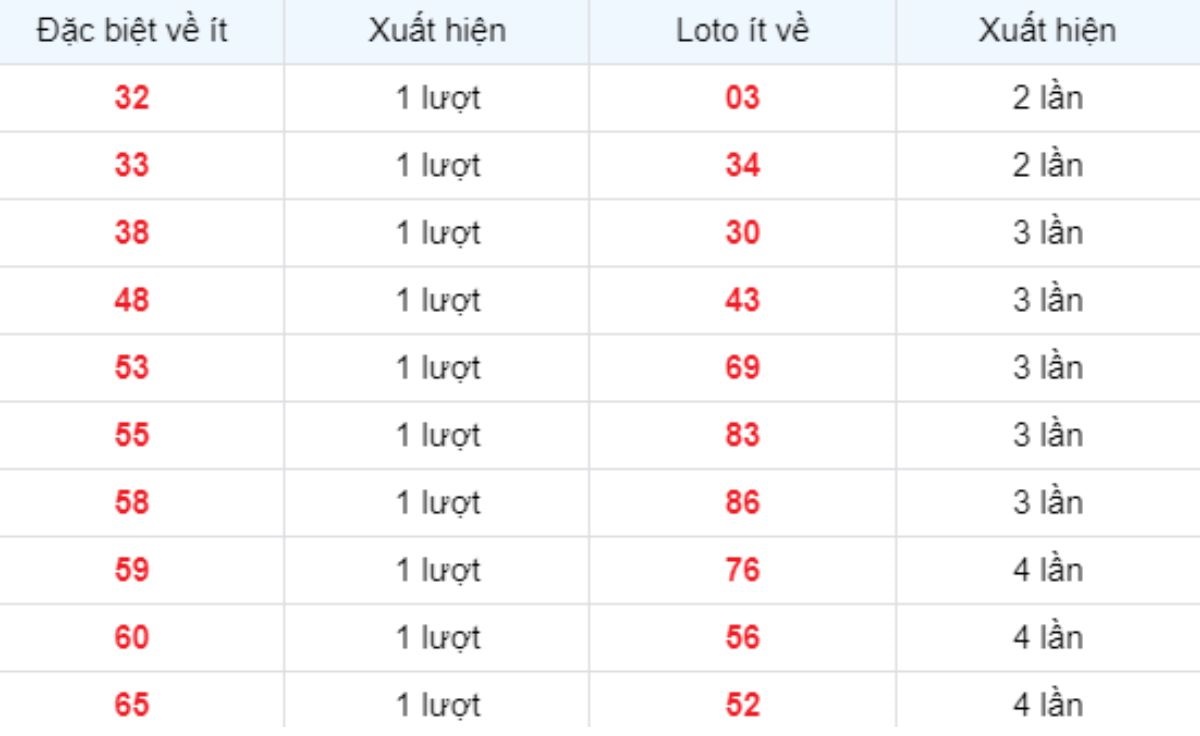Image resolution: width=1200 pixels, height=736 pixels.
Task: Select special number 53
Action: 132,368
